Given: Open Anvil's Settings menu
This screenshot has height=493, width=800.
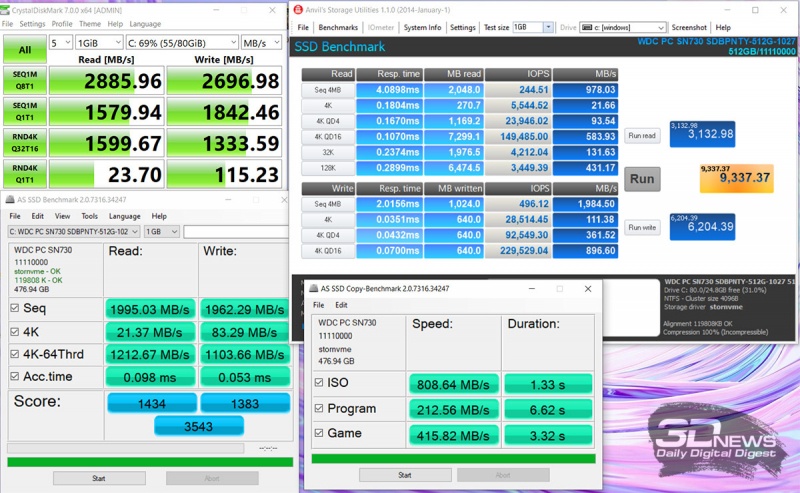Looking at the screenshot, I should tap(463, 28).
